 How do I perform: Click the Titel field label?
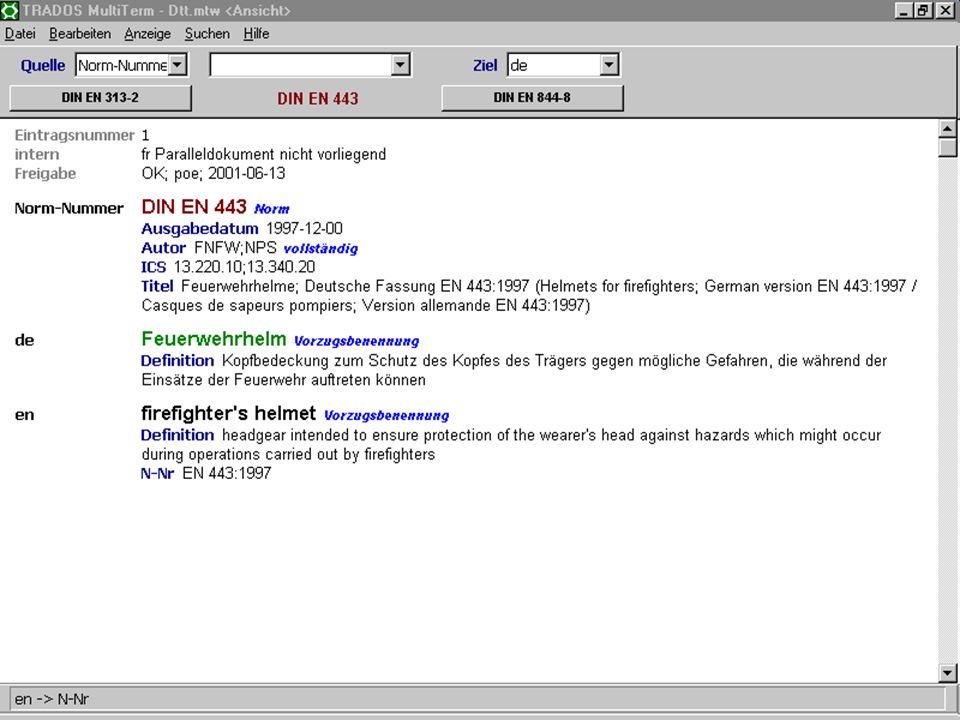tap(157, 286)
